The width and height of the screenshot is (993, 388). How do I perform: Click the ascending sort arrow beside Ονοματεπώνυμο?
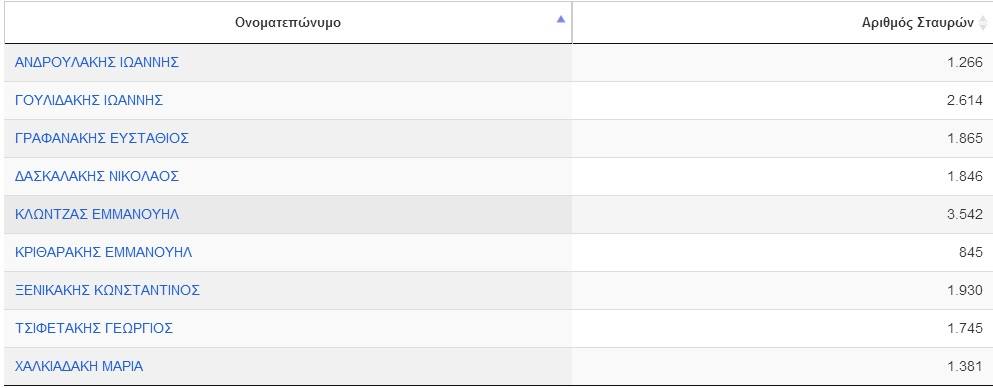(560, 20)
